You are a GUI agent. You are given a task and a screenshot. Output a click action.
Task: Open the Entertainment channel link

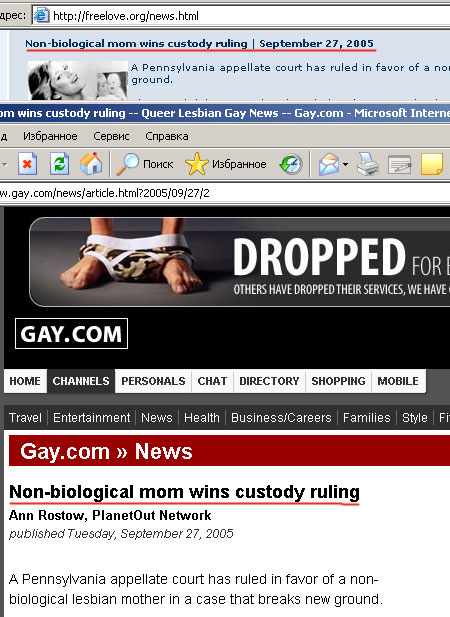click(92, 417)
